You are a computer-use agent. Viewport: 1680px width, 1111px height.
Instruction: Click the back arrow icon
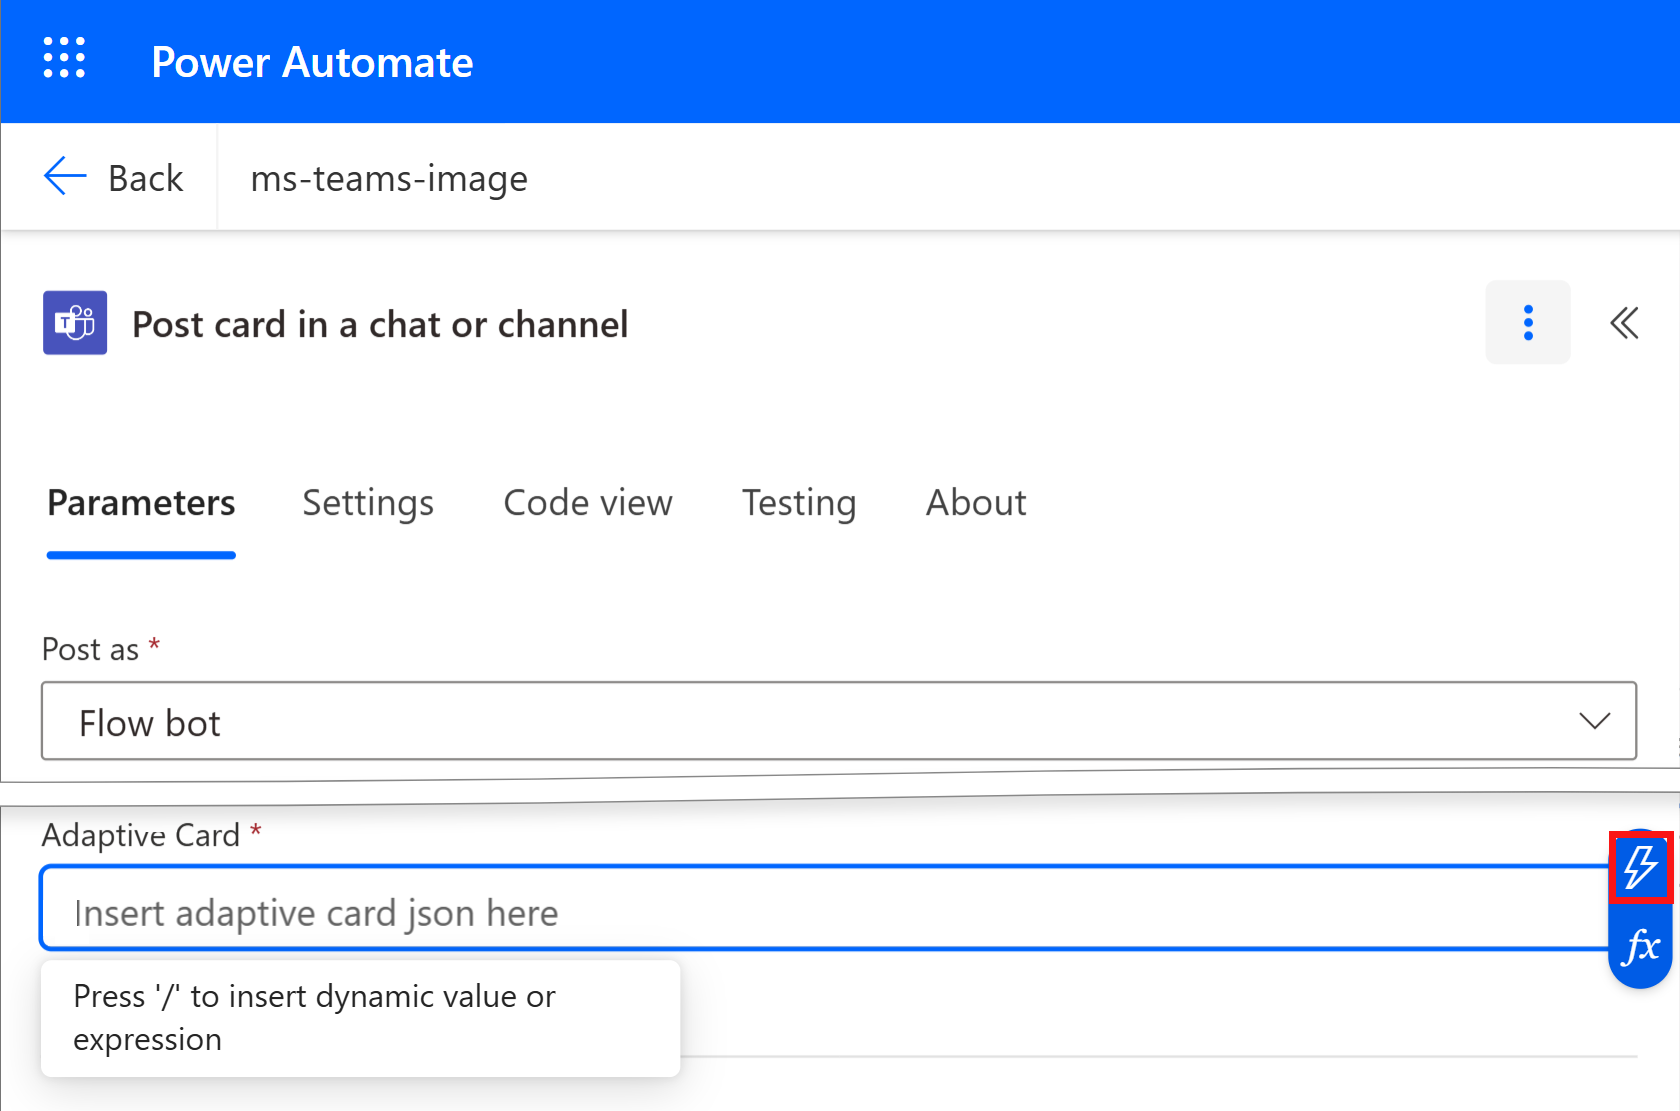click(63, 176)
